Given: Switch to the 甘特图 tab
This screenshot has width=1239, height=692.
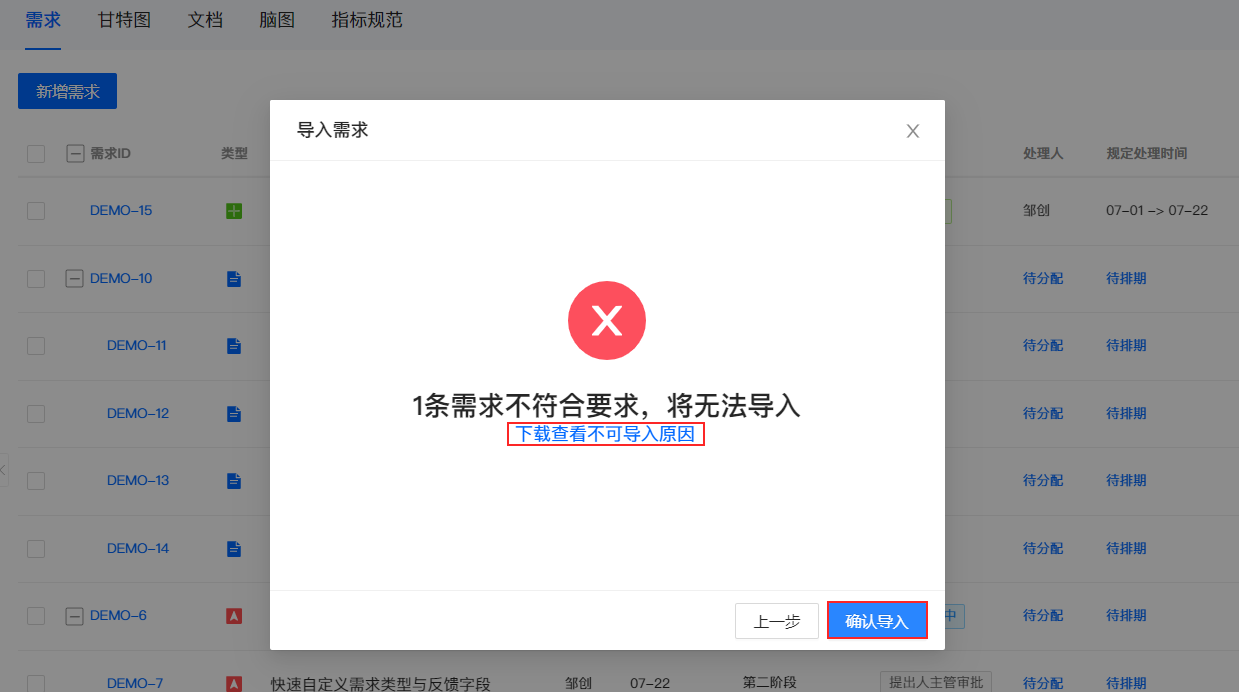Looking at the screenshot, I should coord(124,20).
